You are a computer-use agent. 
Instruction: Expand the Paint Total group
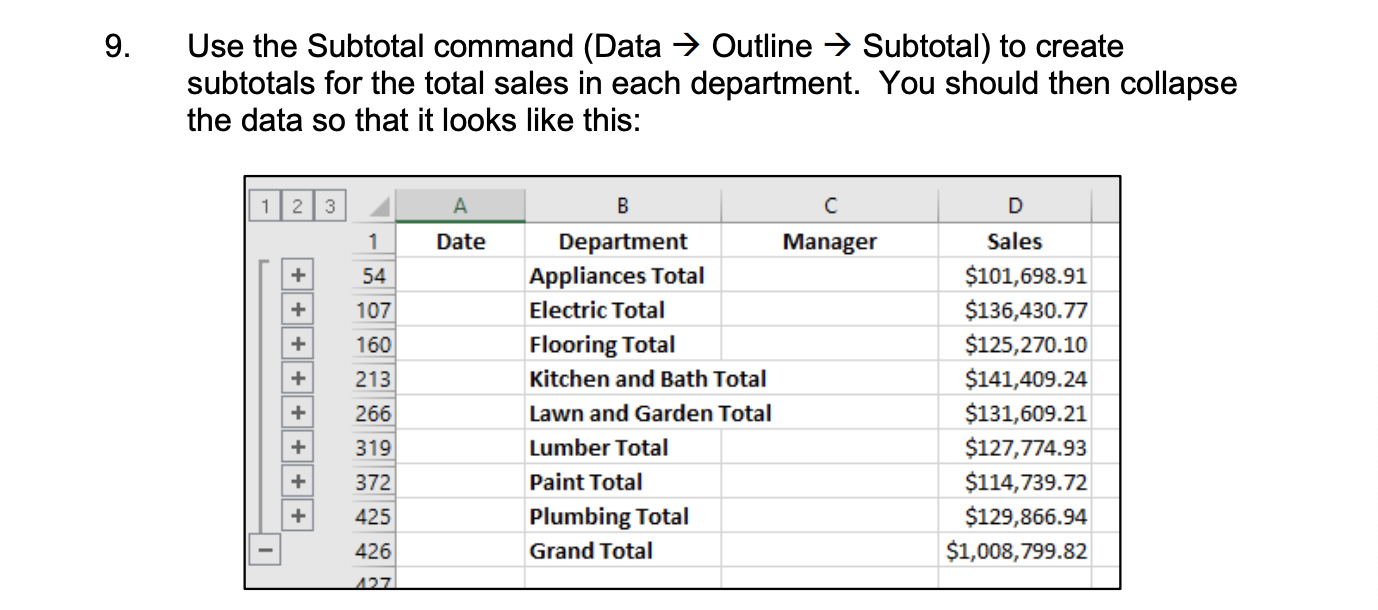coord(298,482)
